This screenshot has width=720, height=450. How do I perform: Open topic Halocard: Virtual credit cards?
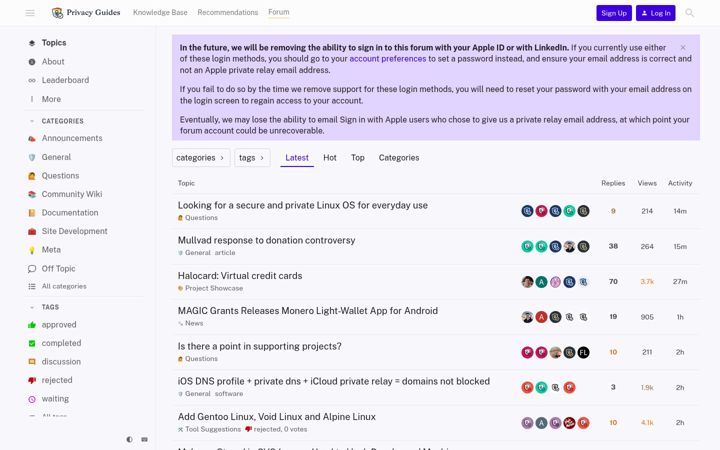coord(240,276)
